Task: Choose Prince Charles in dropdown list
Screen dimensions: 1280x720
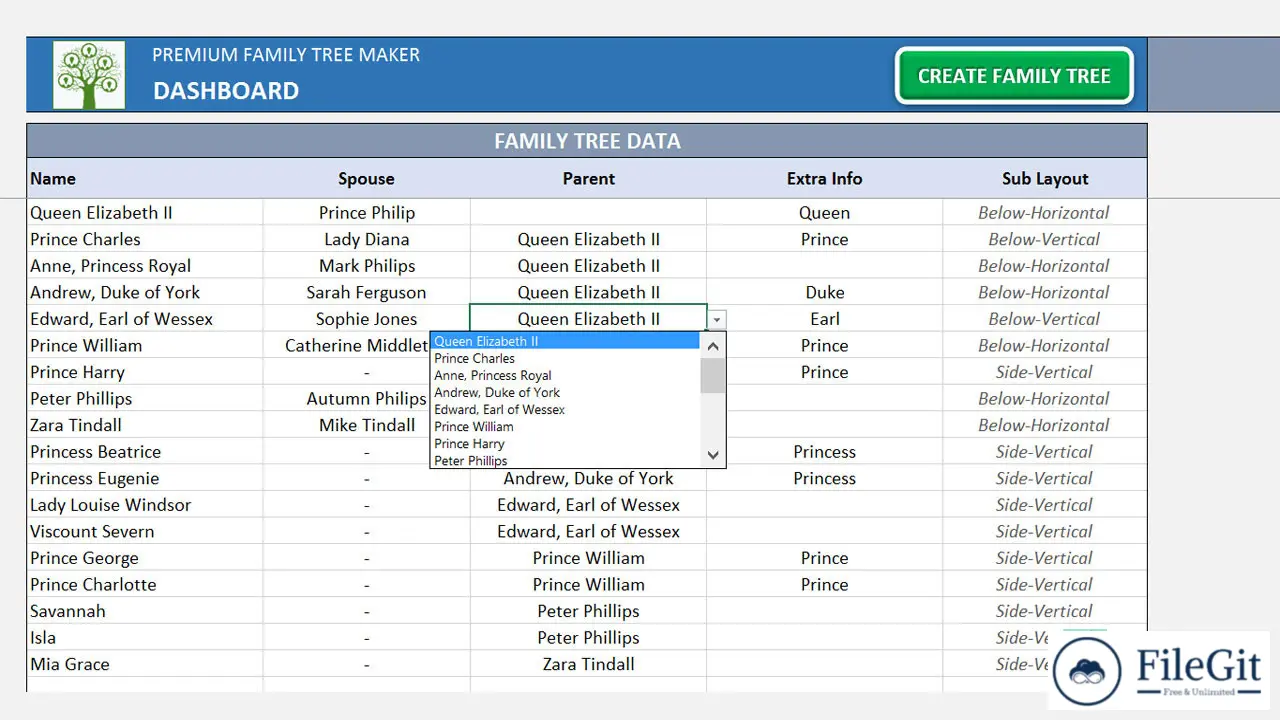Action: point(566,358)
